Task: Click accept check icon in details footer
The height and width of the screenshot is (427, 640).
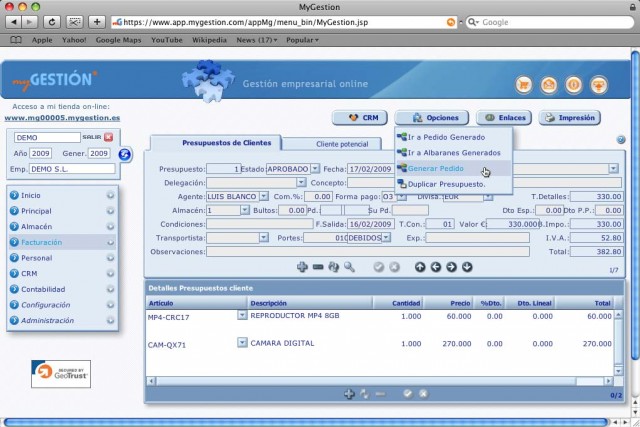Action: (x=408, y=394)
